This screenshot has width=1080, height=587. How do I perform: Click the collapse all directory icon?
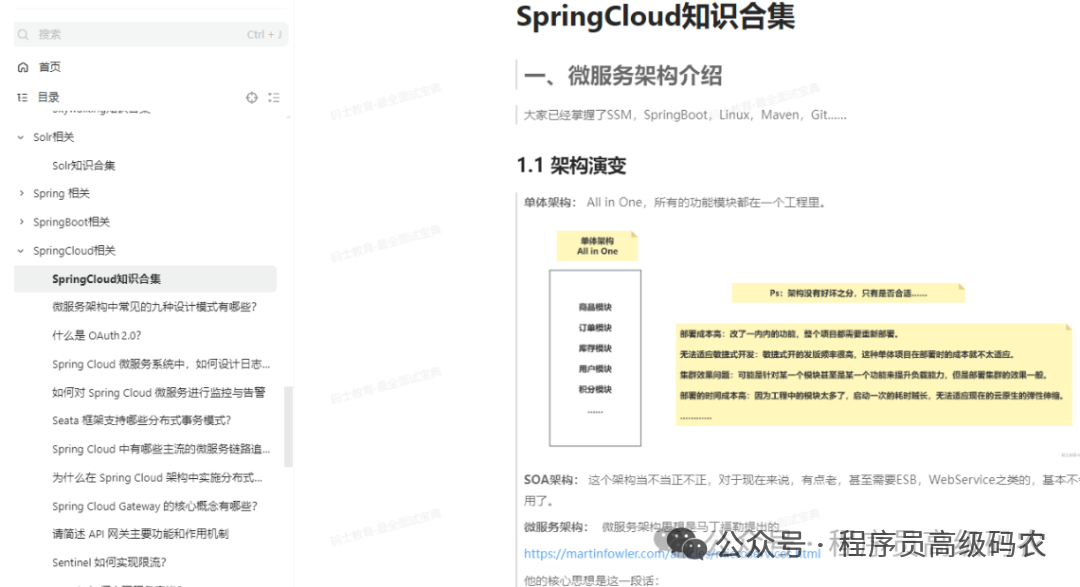coord(274,98)
